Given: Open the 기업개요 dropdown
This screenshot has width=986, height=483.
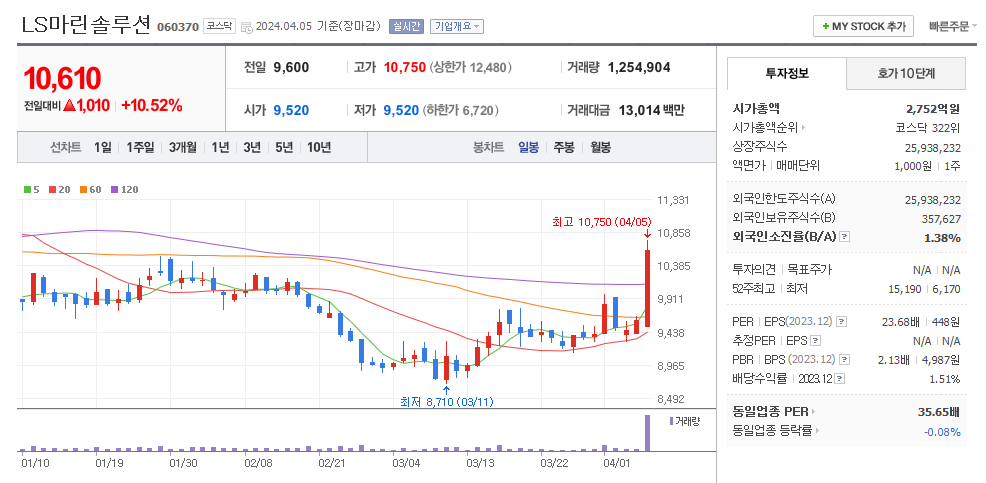Looking at the screenshot, I should click(457, 26).
